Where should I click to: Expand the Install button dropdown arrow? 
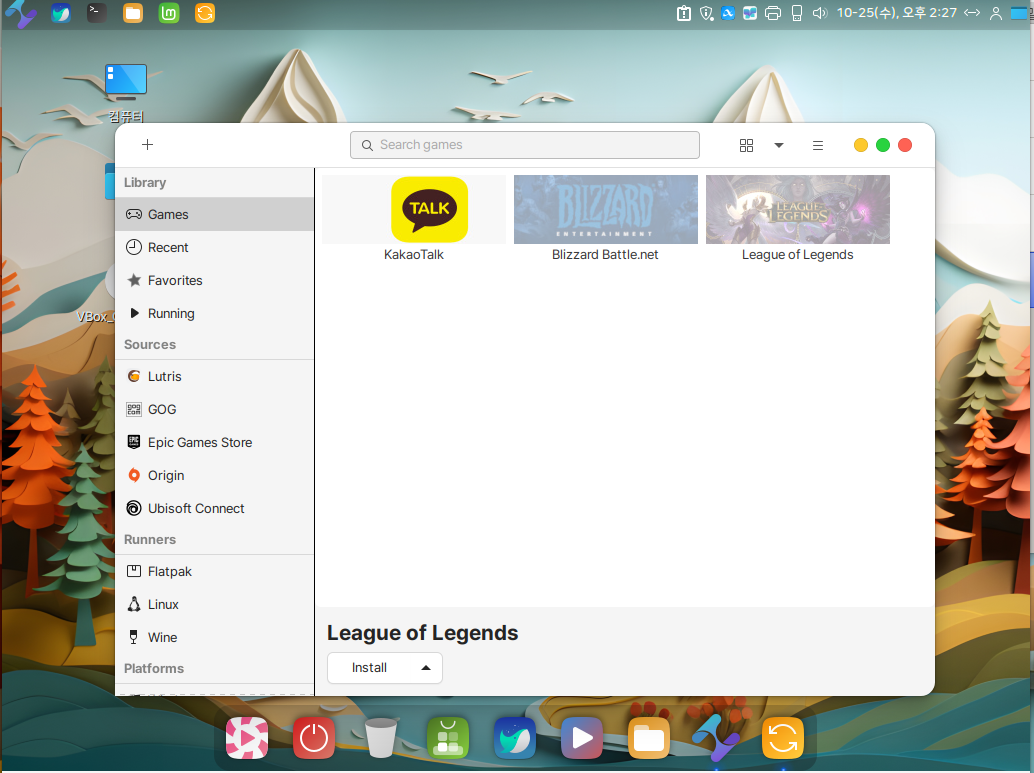pos(426,668)
